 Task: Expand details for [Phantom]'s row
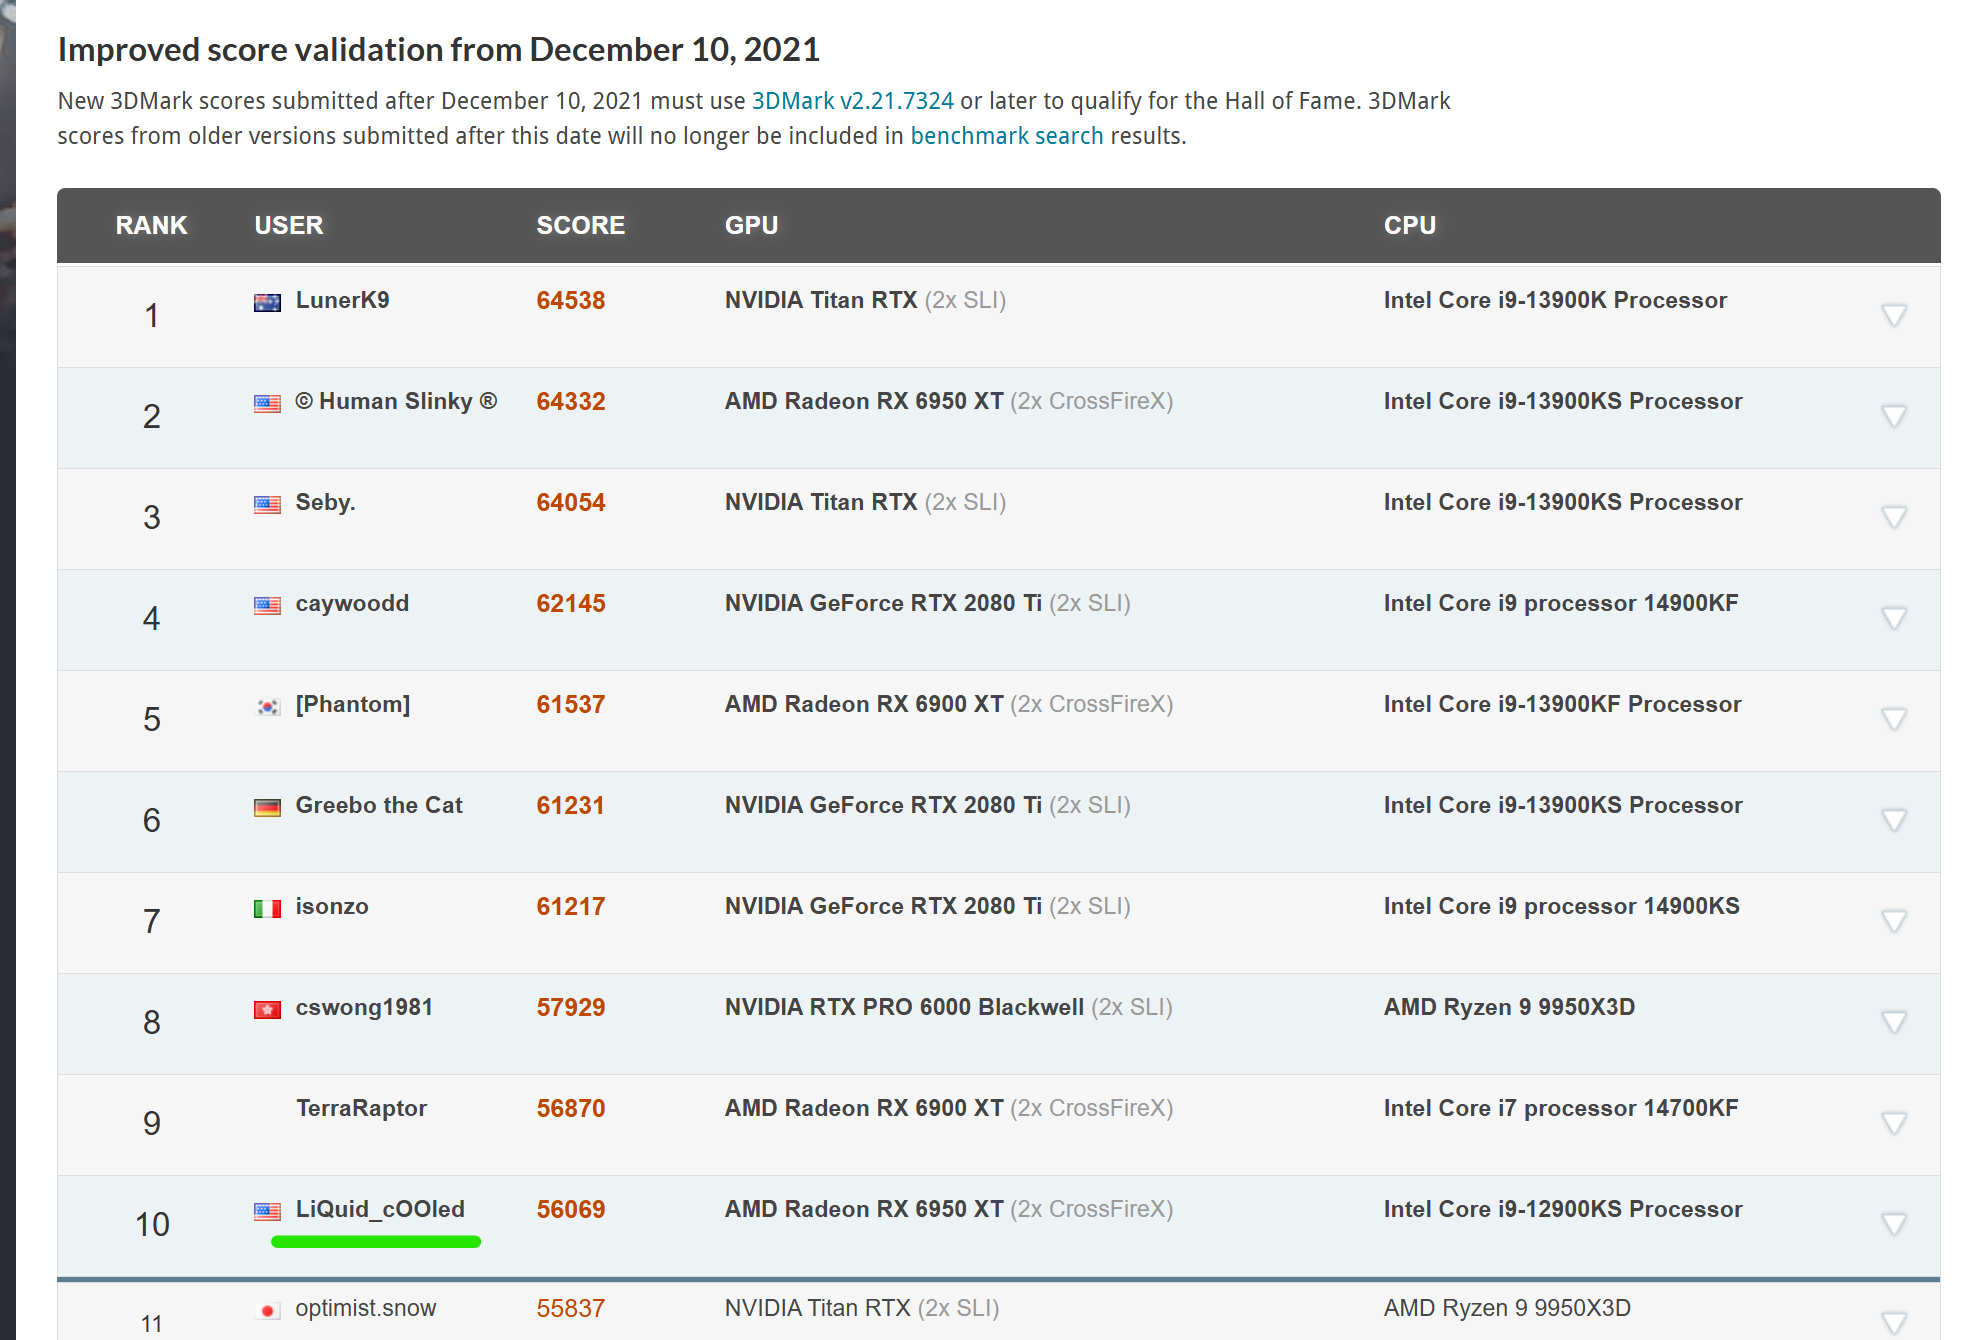pos(1893,719)
